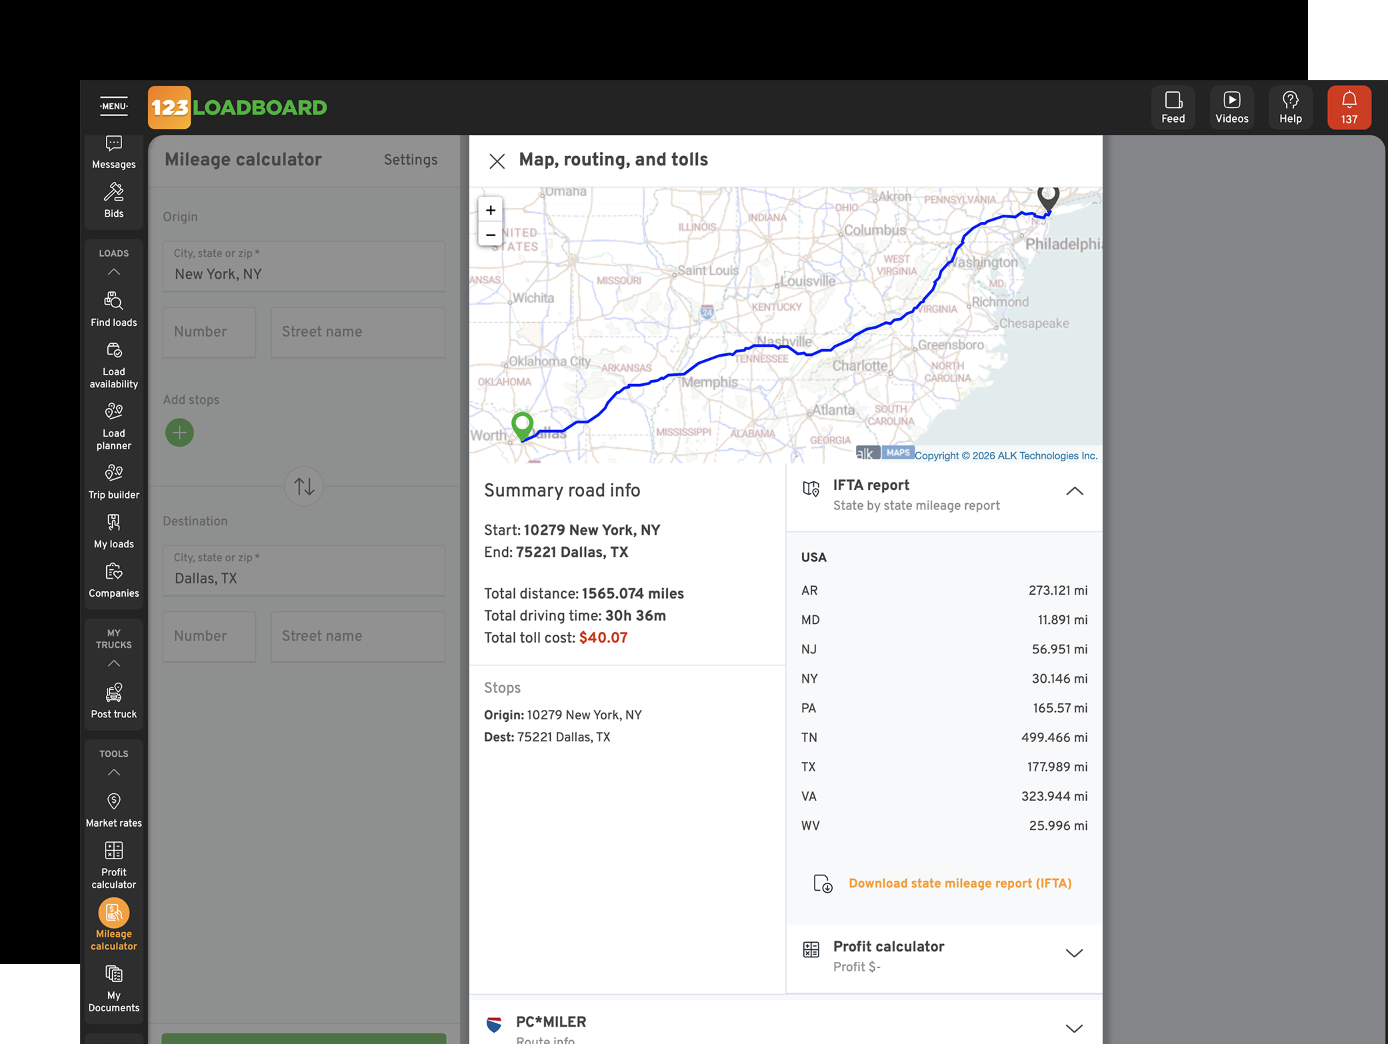Open the sidebar Profit calculator tool

(x=114, y=864)
